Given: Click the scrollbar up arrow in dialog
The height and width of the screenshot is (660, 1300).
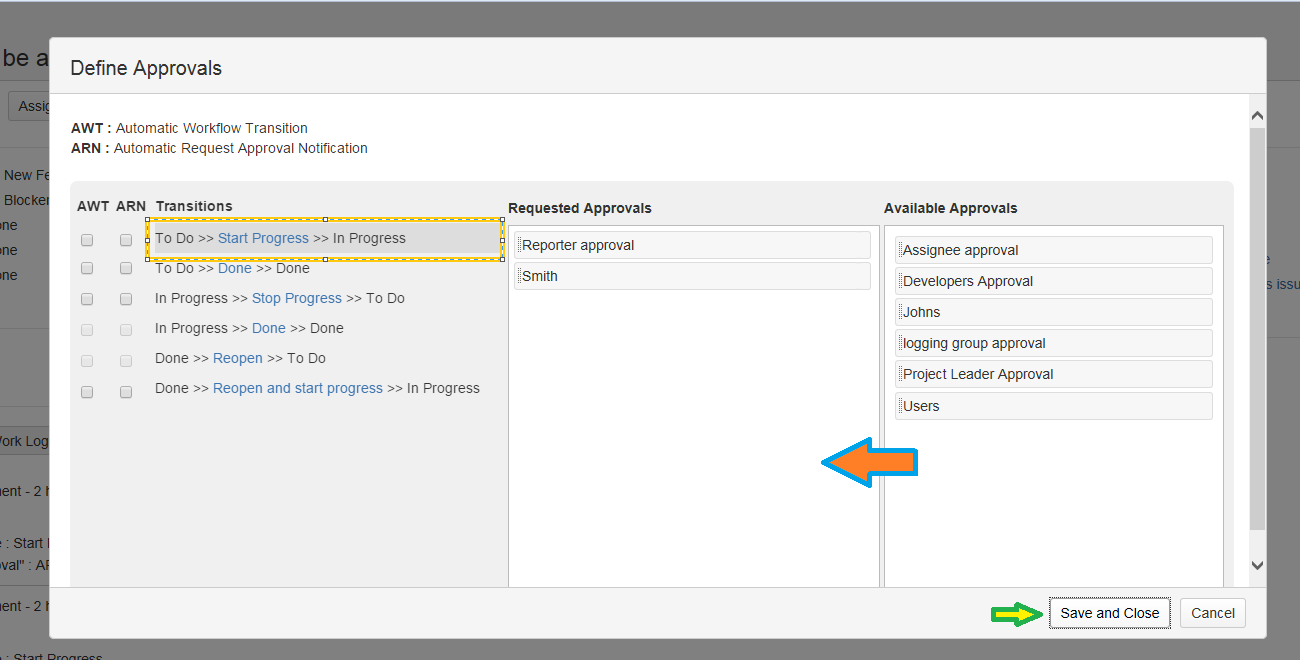Looking at the screenshot, I should pos(1257,116).
